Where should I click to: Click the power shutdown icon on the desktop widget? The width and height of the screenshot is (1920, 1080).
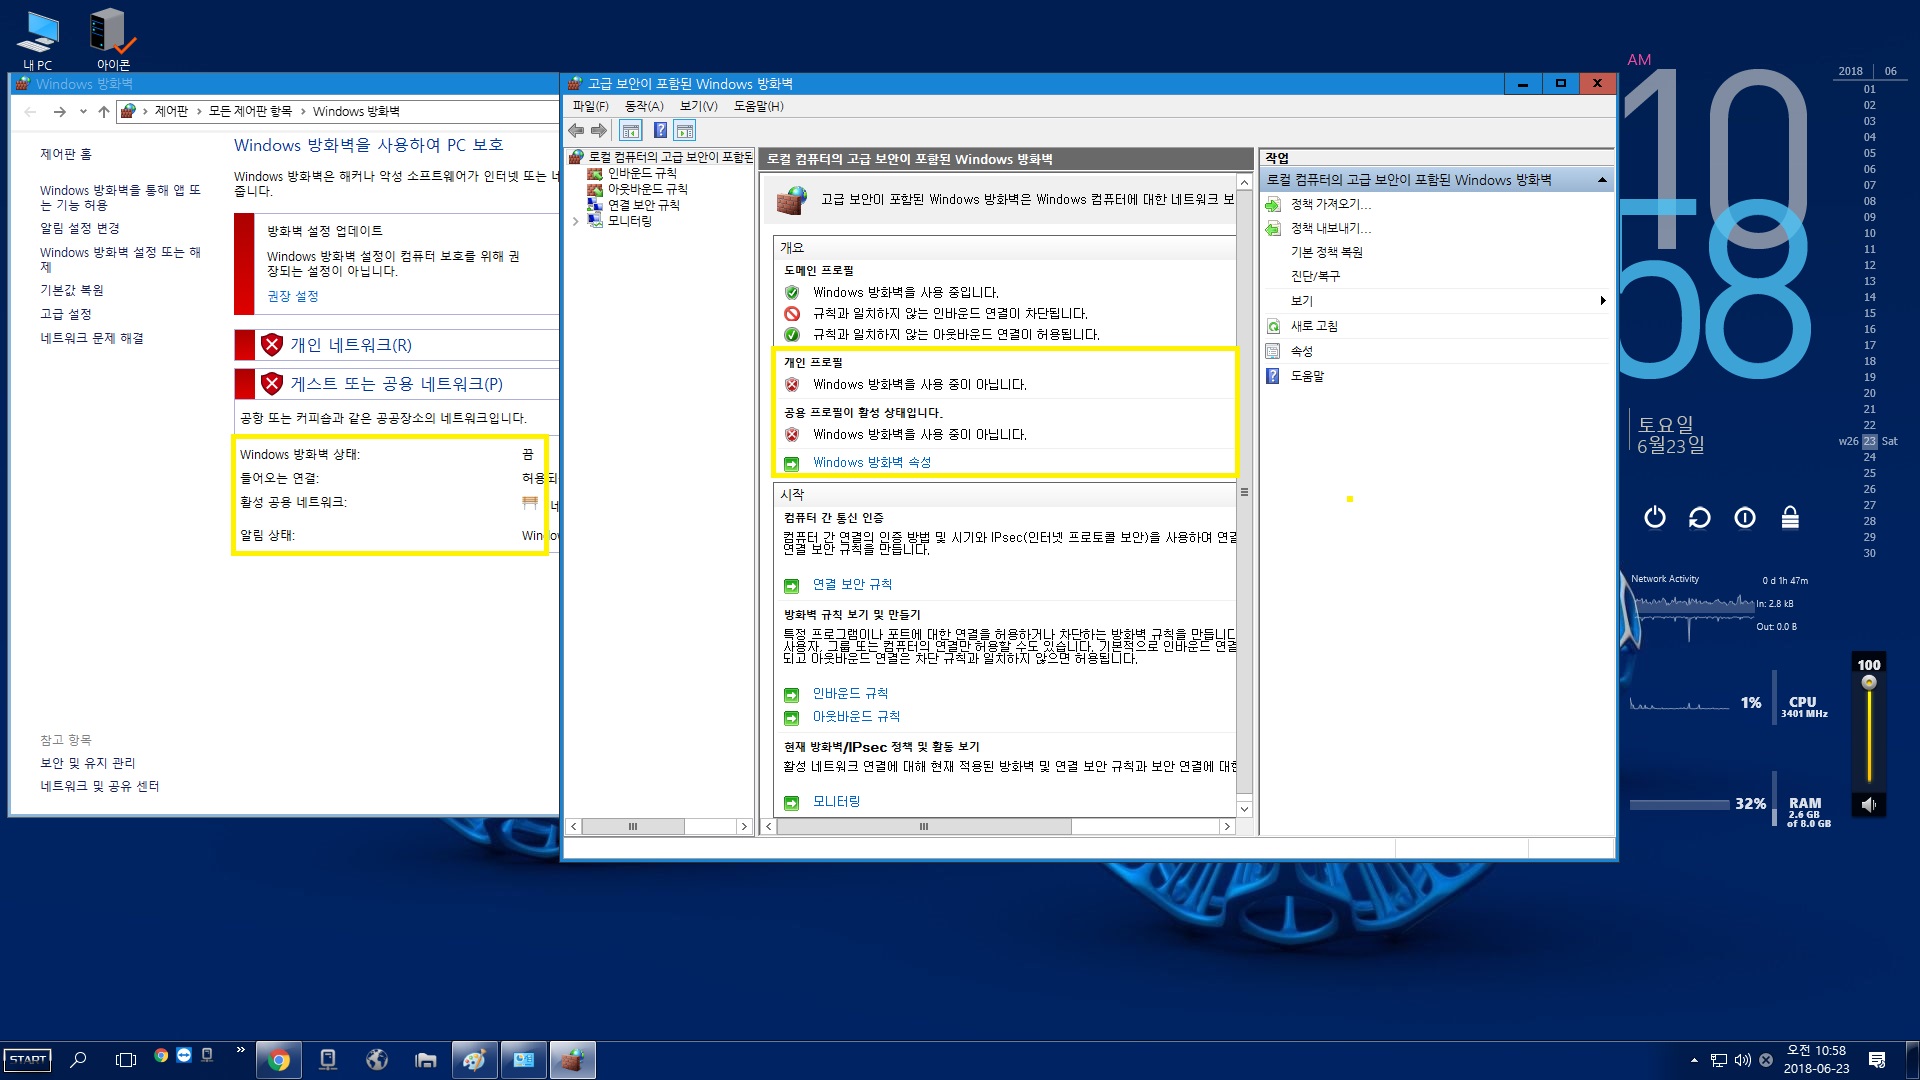click(x=1655, y=517)
